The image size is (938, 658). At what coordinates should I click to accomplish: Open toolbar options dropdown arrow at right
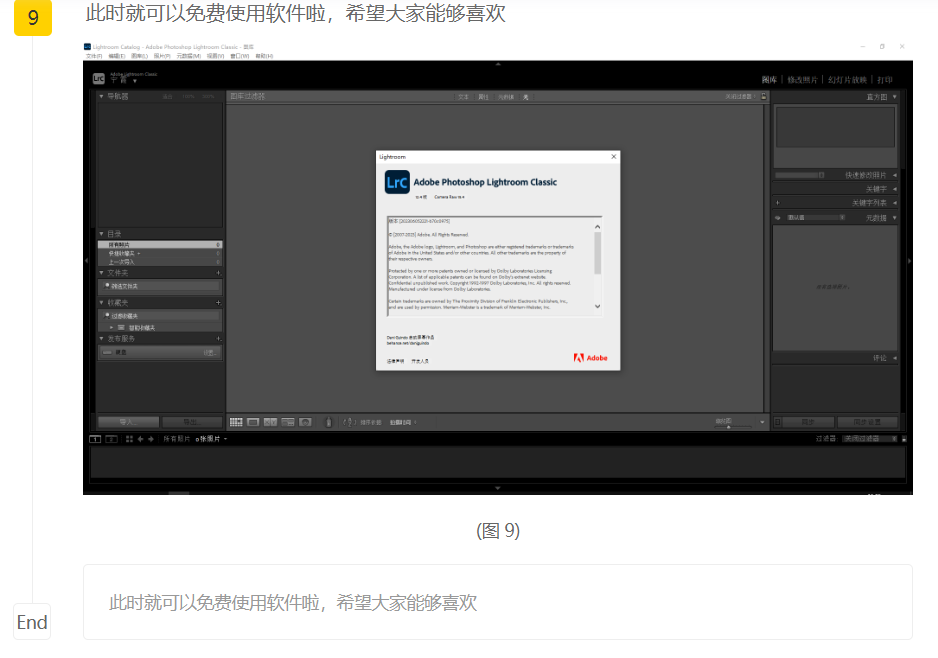(762, 422)
